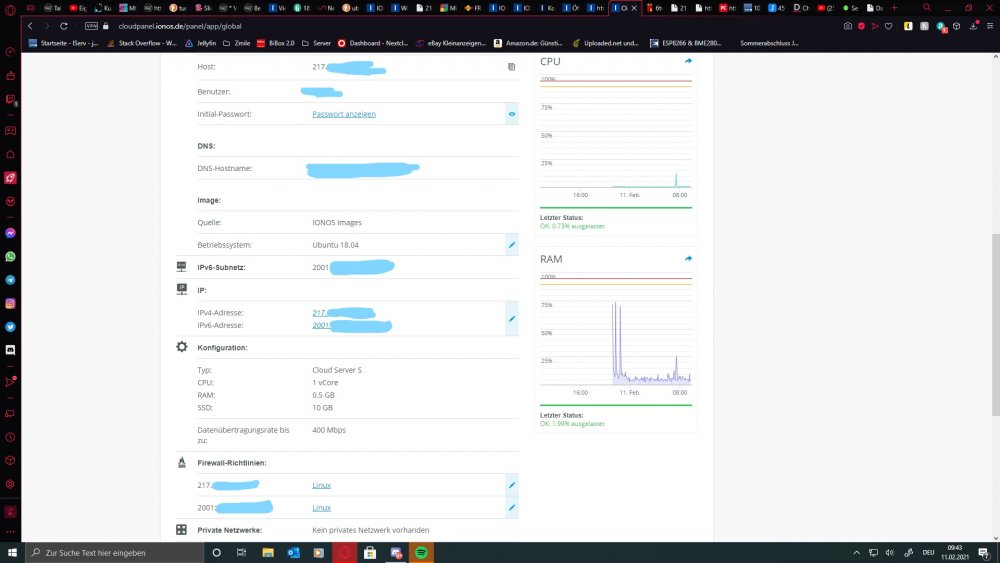The image size is (1000, 563).
Task: Open the Linux firewall policy link in the 217 row
Action: [321, 485]
